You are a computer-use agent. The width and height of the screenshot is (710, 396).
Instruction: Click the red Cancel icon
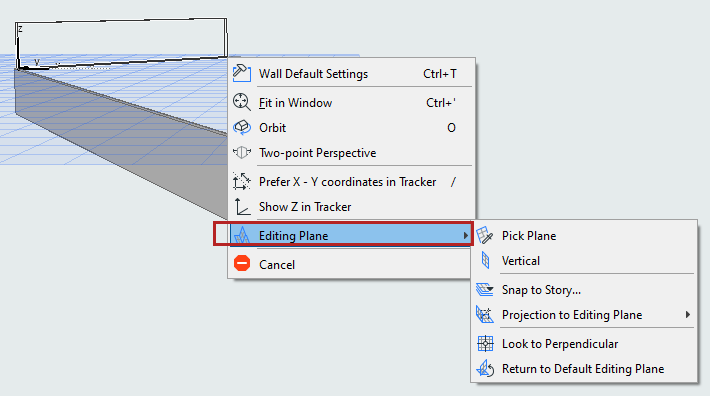[x=242, y=263]
